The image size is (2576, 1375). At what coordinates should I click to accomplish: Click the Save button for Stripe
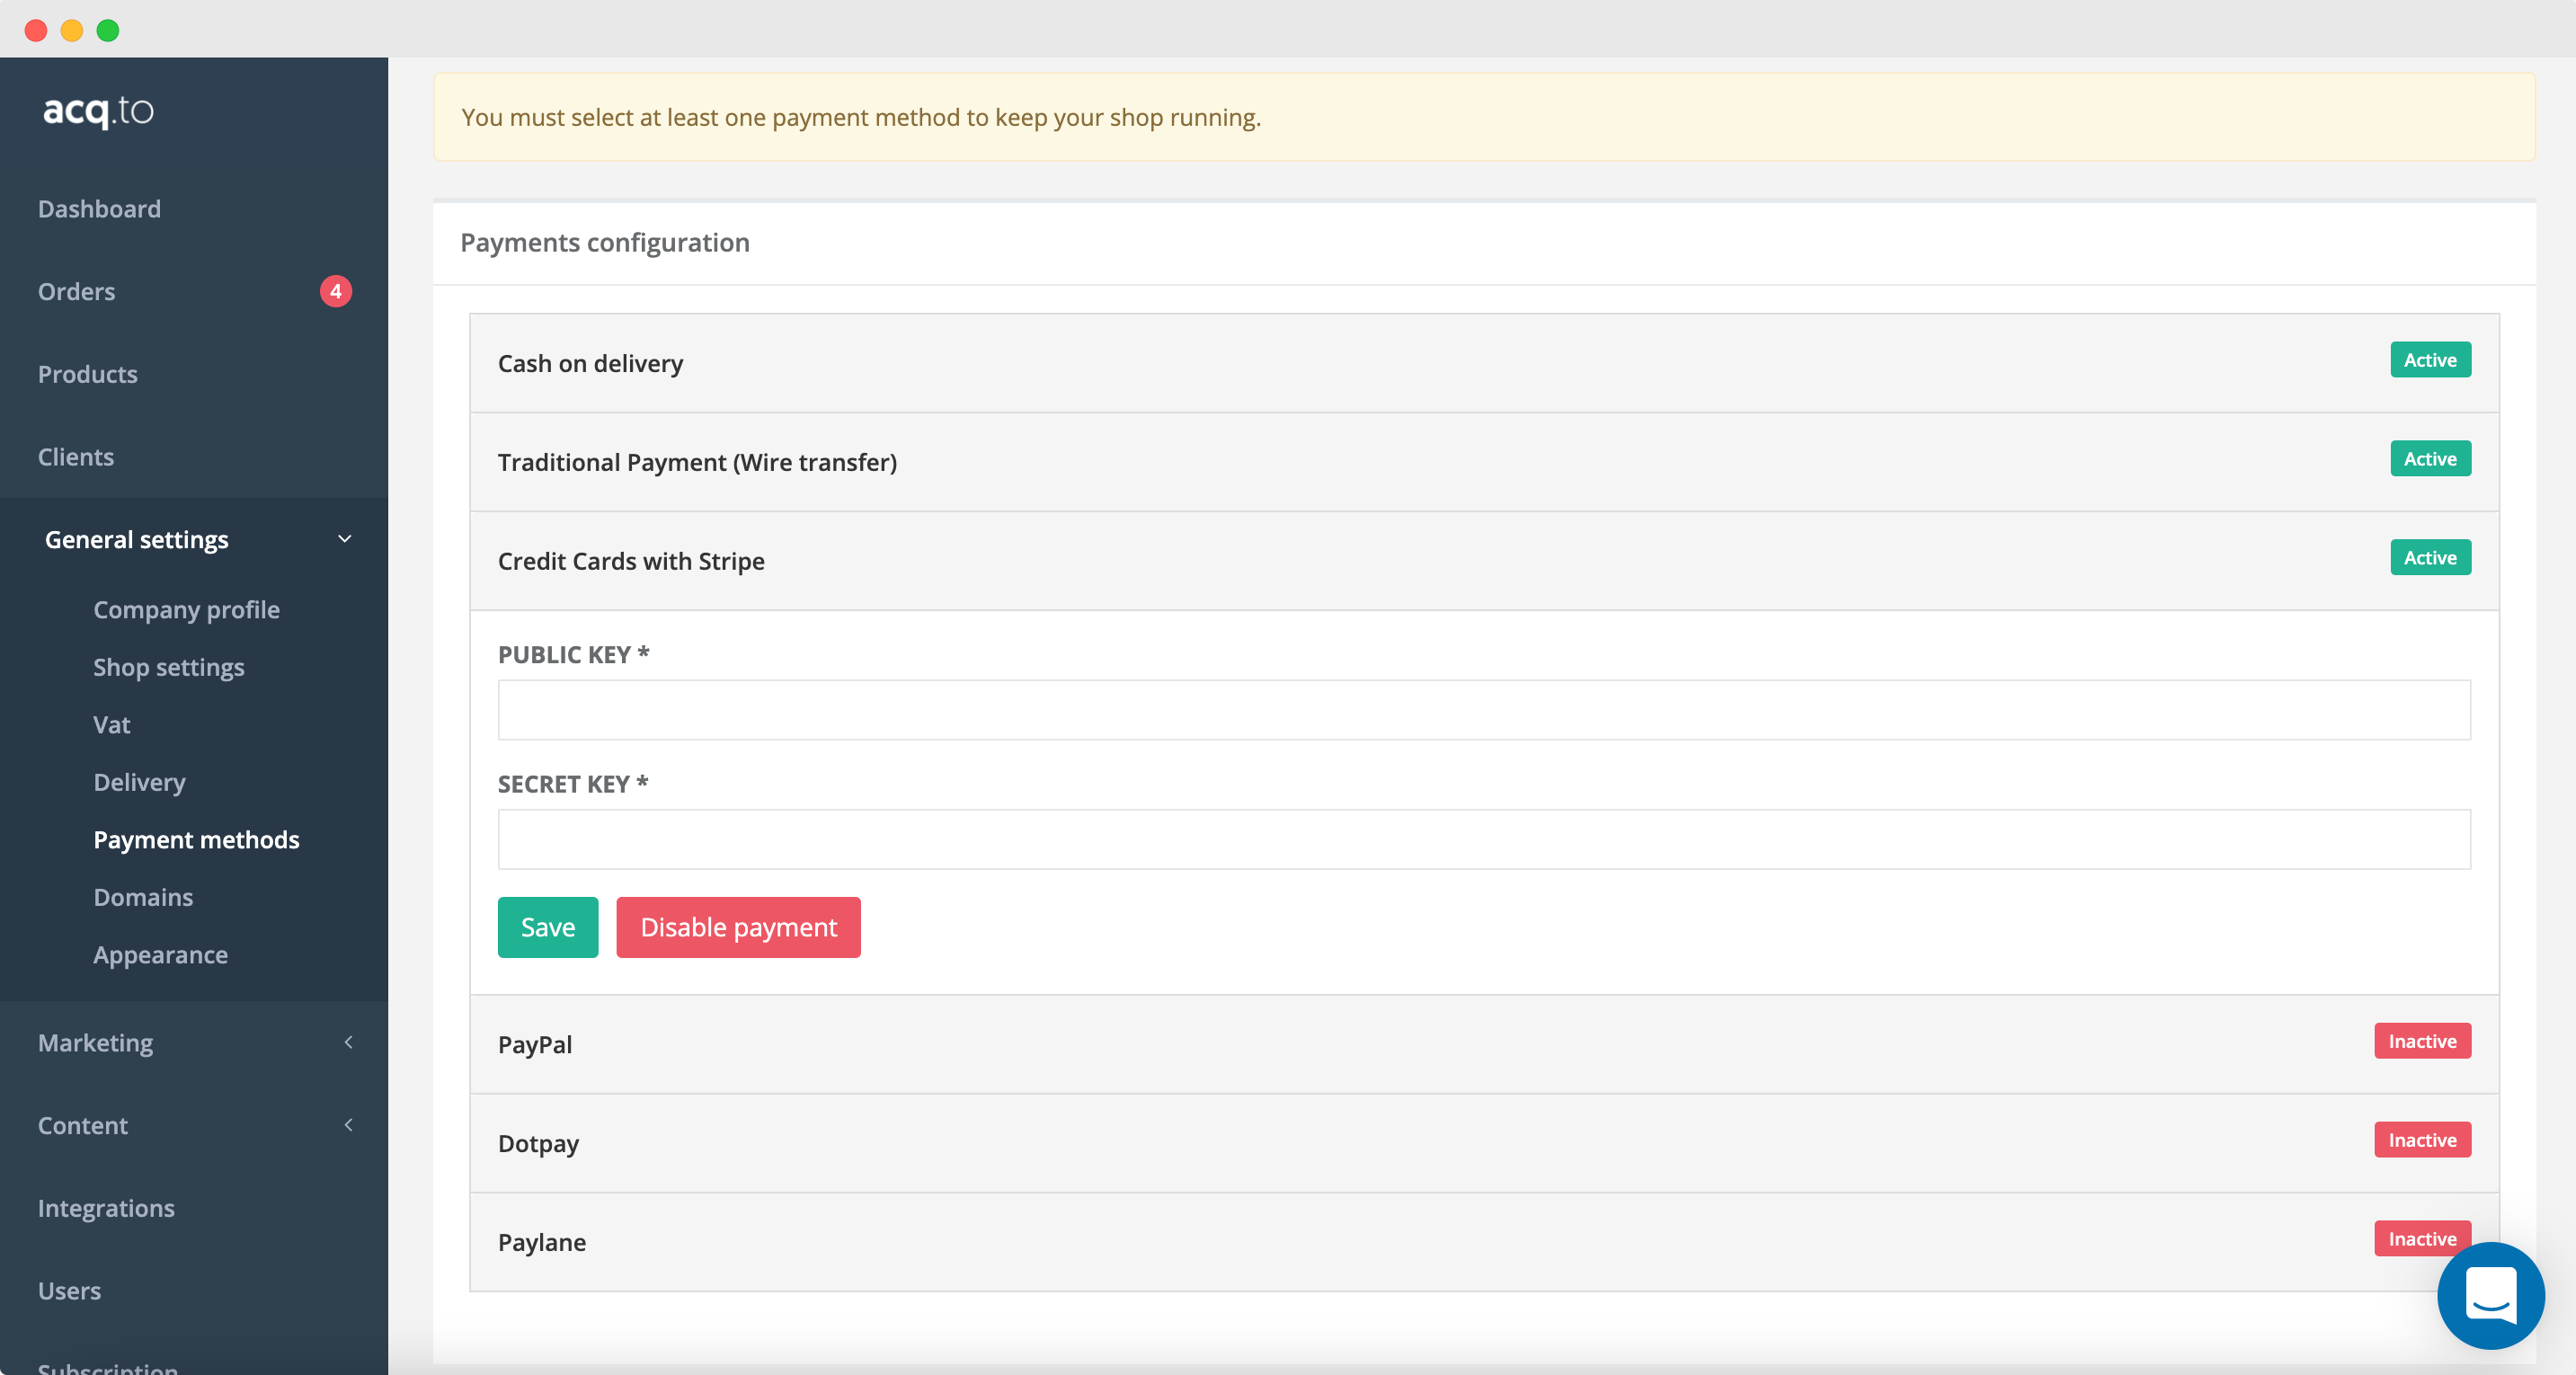pyautogui.click(x=548, y=927)
